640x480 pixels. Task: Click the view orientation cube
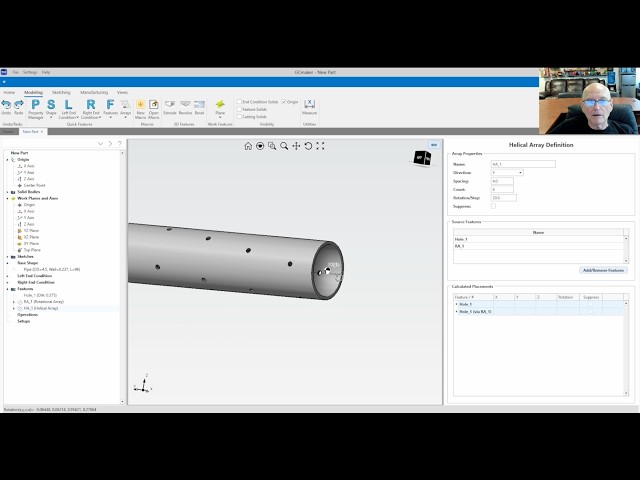pos(422,158)
